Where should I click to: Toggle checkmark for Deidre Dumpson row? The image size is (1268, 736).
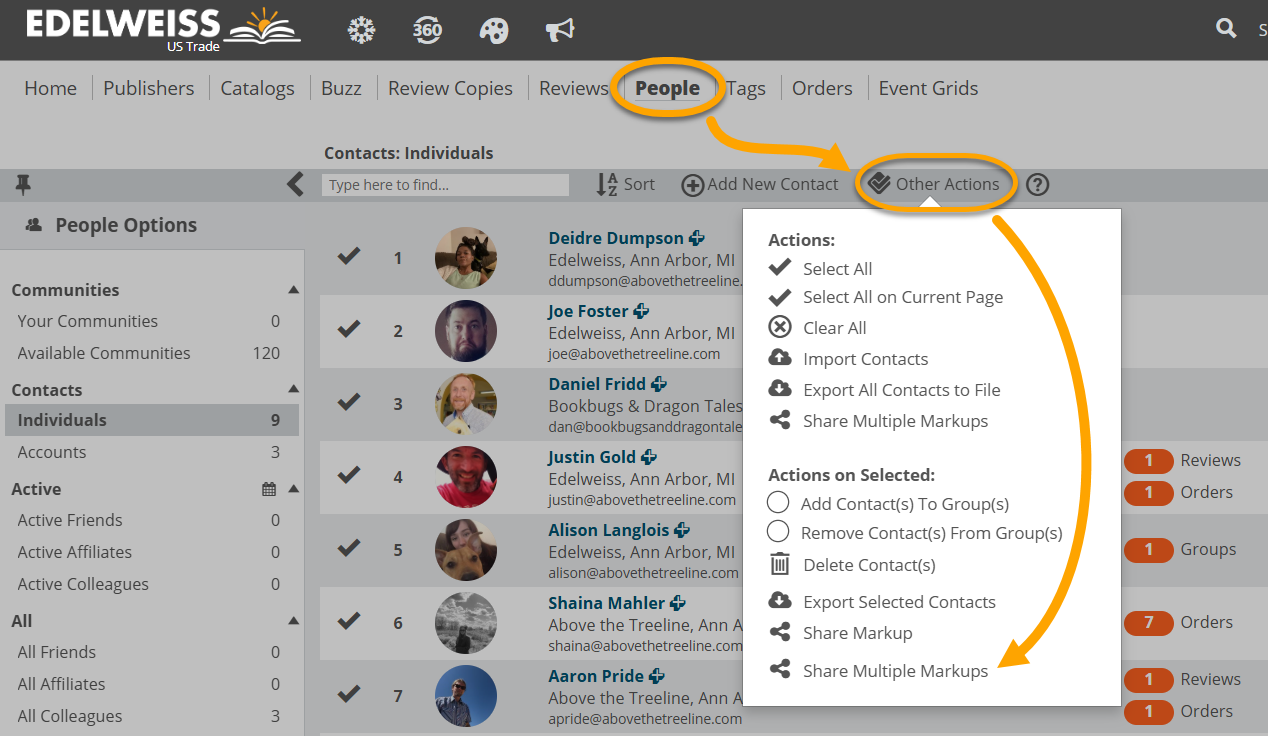pyautogui.click(x=348, y=256)
